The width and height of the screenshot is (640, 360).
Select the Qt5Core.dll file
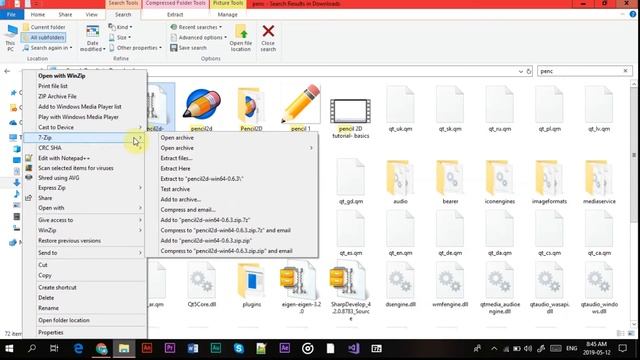(202, 281)
